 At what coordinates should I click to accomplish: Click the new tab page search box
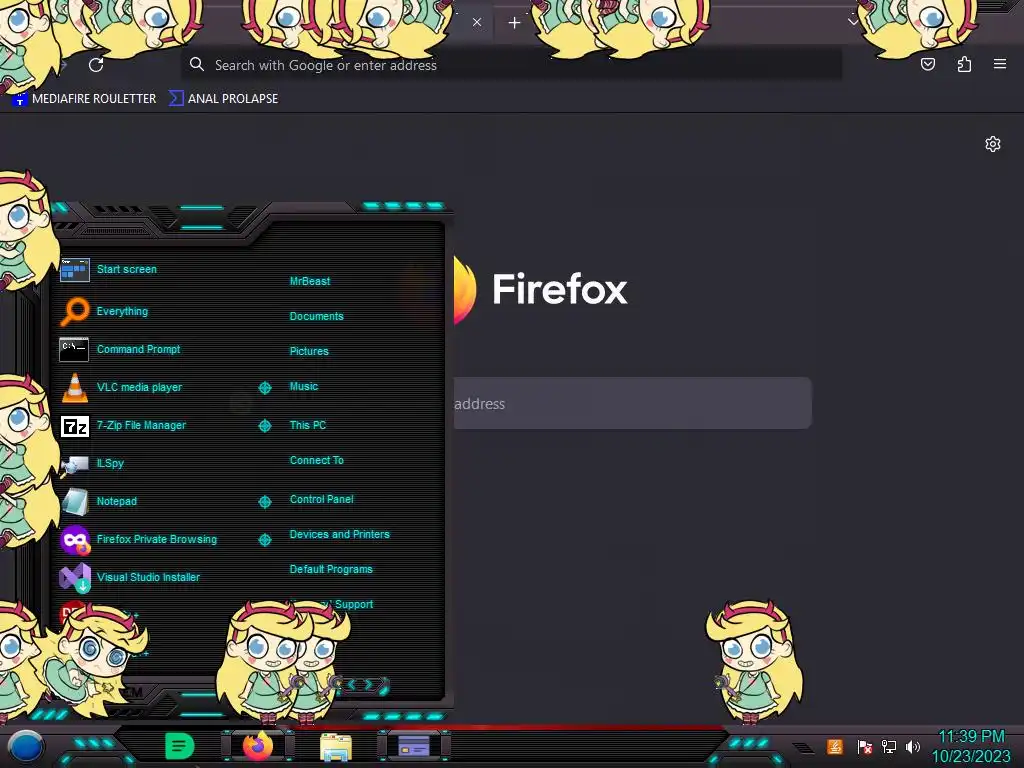tap(632, 404)
